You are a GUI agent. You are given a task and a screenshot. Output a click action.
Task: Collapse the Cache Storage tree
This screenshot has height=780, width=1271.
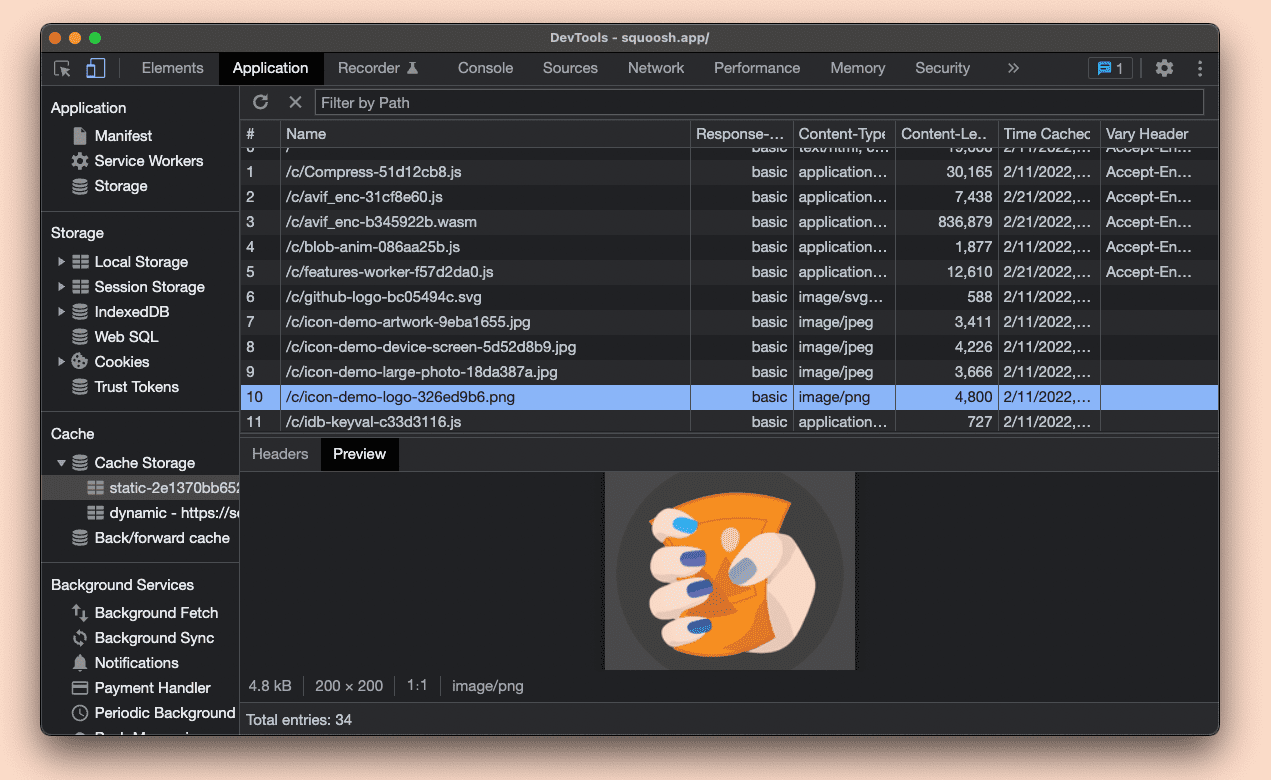point(62,462)
